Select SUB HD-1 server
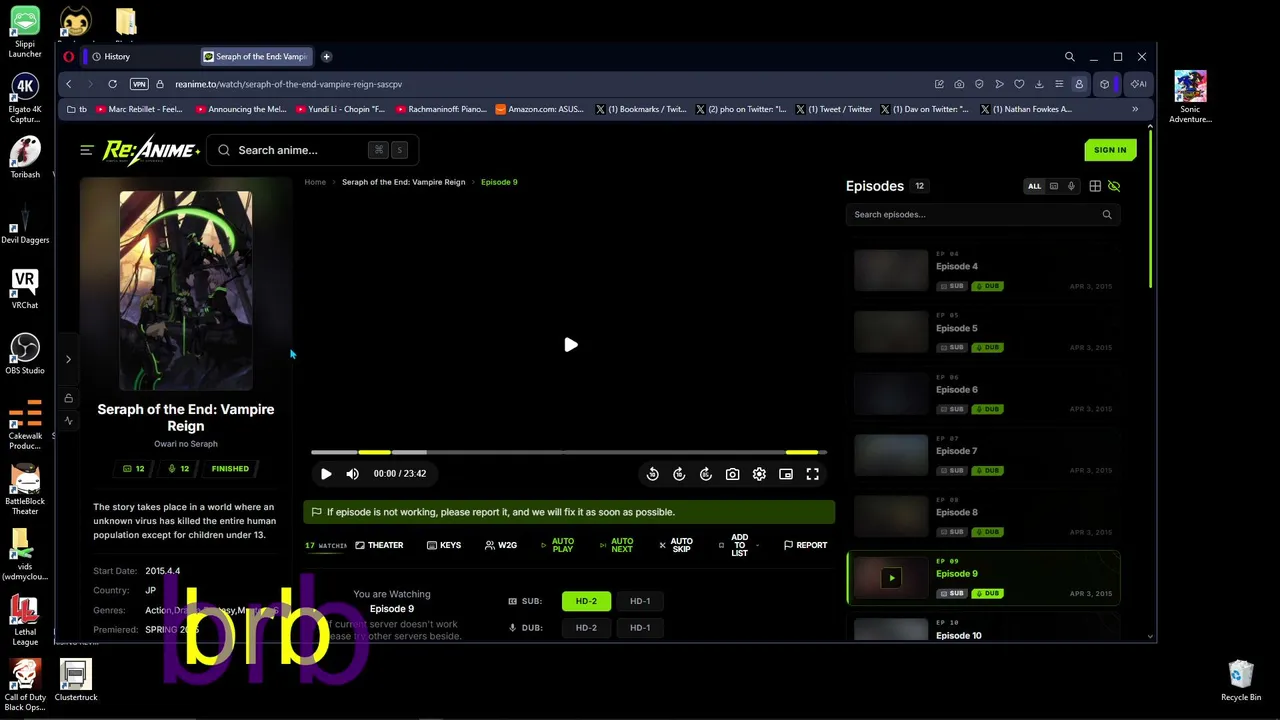Image resolution: width=1280 pixels, height=720 pixels. pyautogui.click(x=640, y=601)
